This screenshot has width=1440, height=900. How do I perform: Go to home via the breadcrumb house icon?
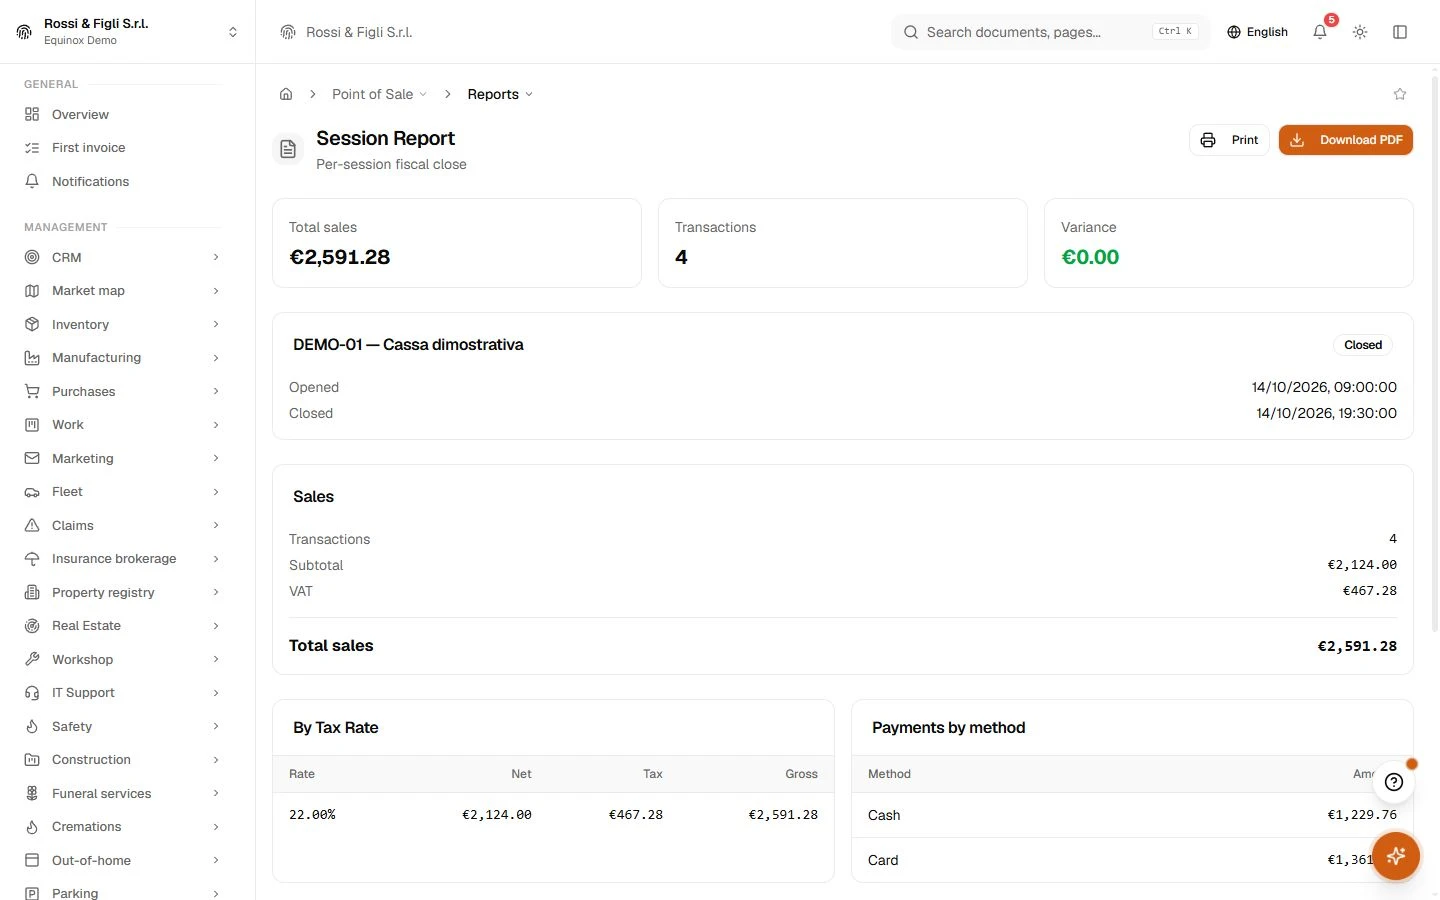(286, 94)
